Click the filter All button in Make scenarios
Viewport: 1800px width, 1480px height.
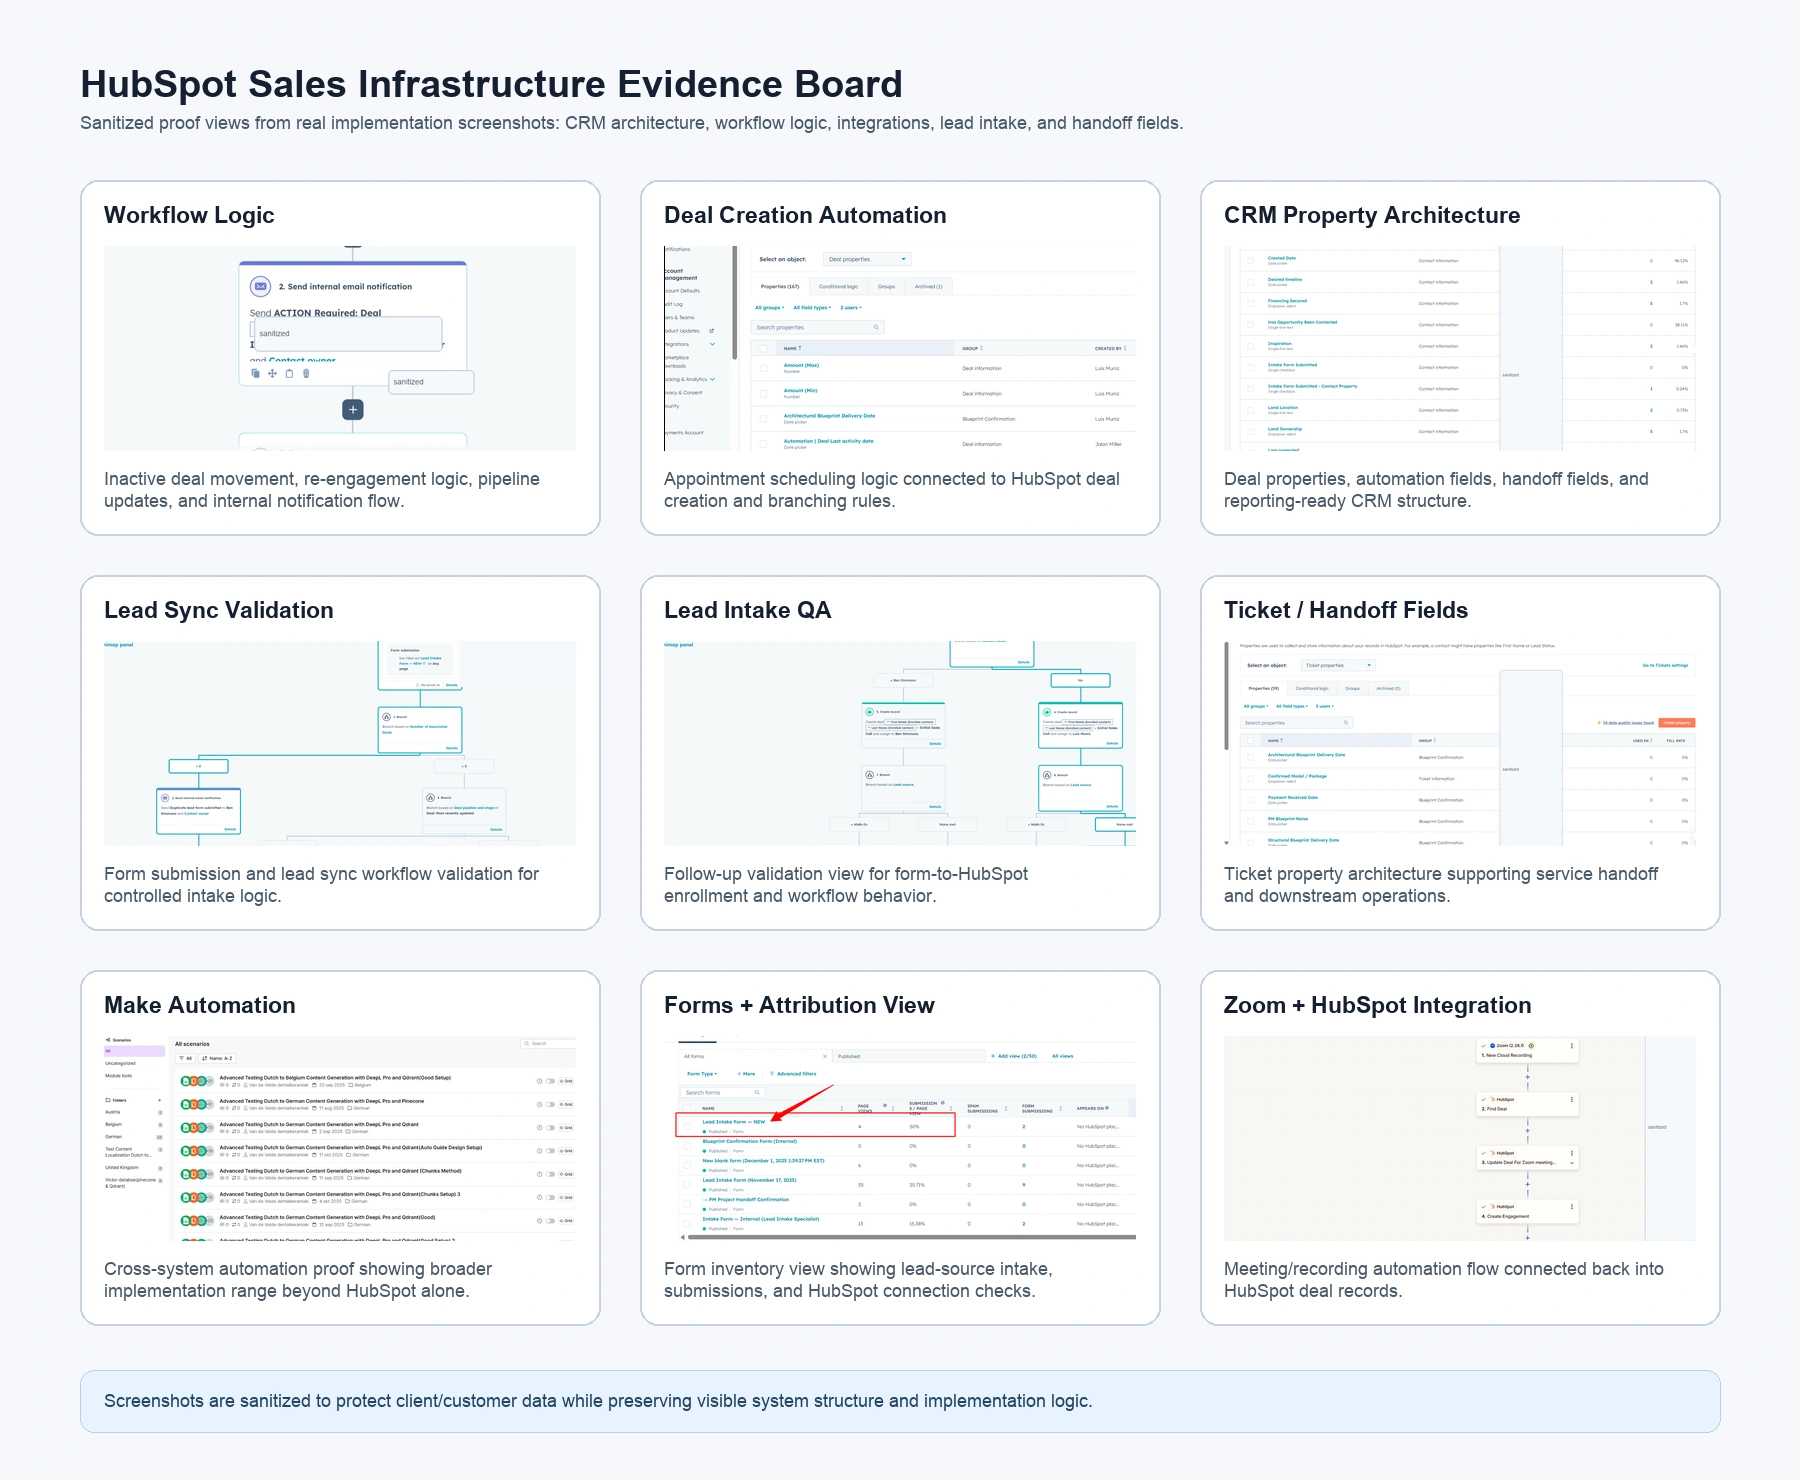[x=185, y=1058]
